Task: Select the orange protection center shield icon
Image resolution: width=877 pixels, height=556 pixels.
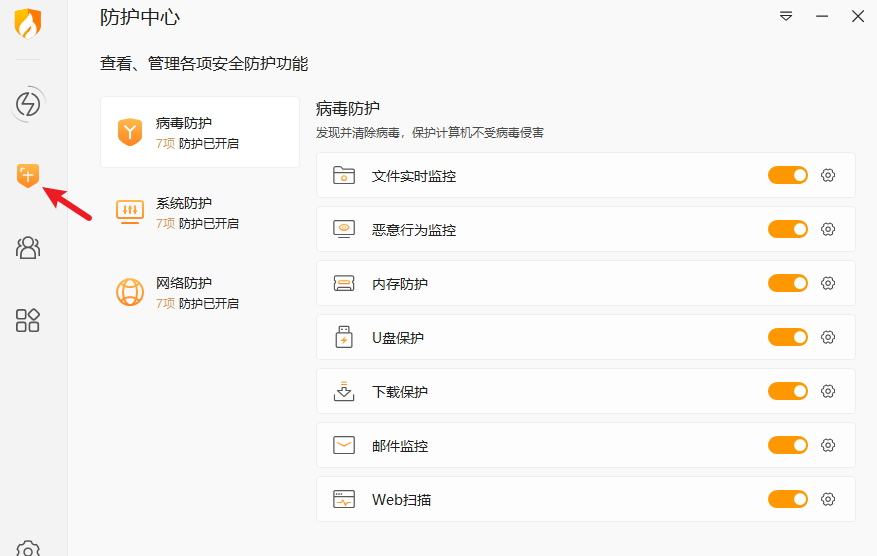Action: (x=27, y=176)
